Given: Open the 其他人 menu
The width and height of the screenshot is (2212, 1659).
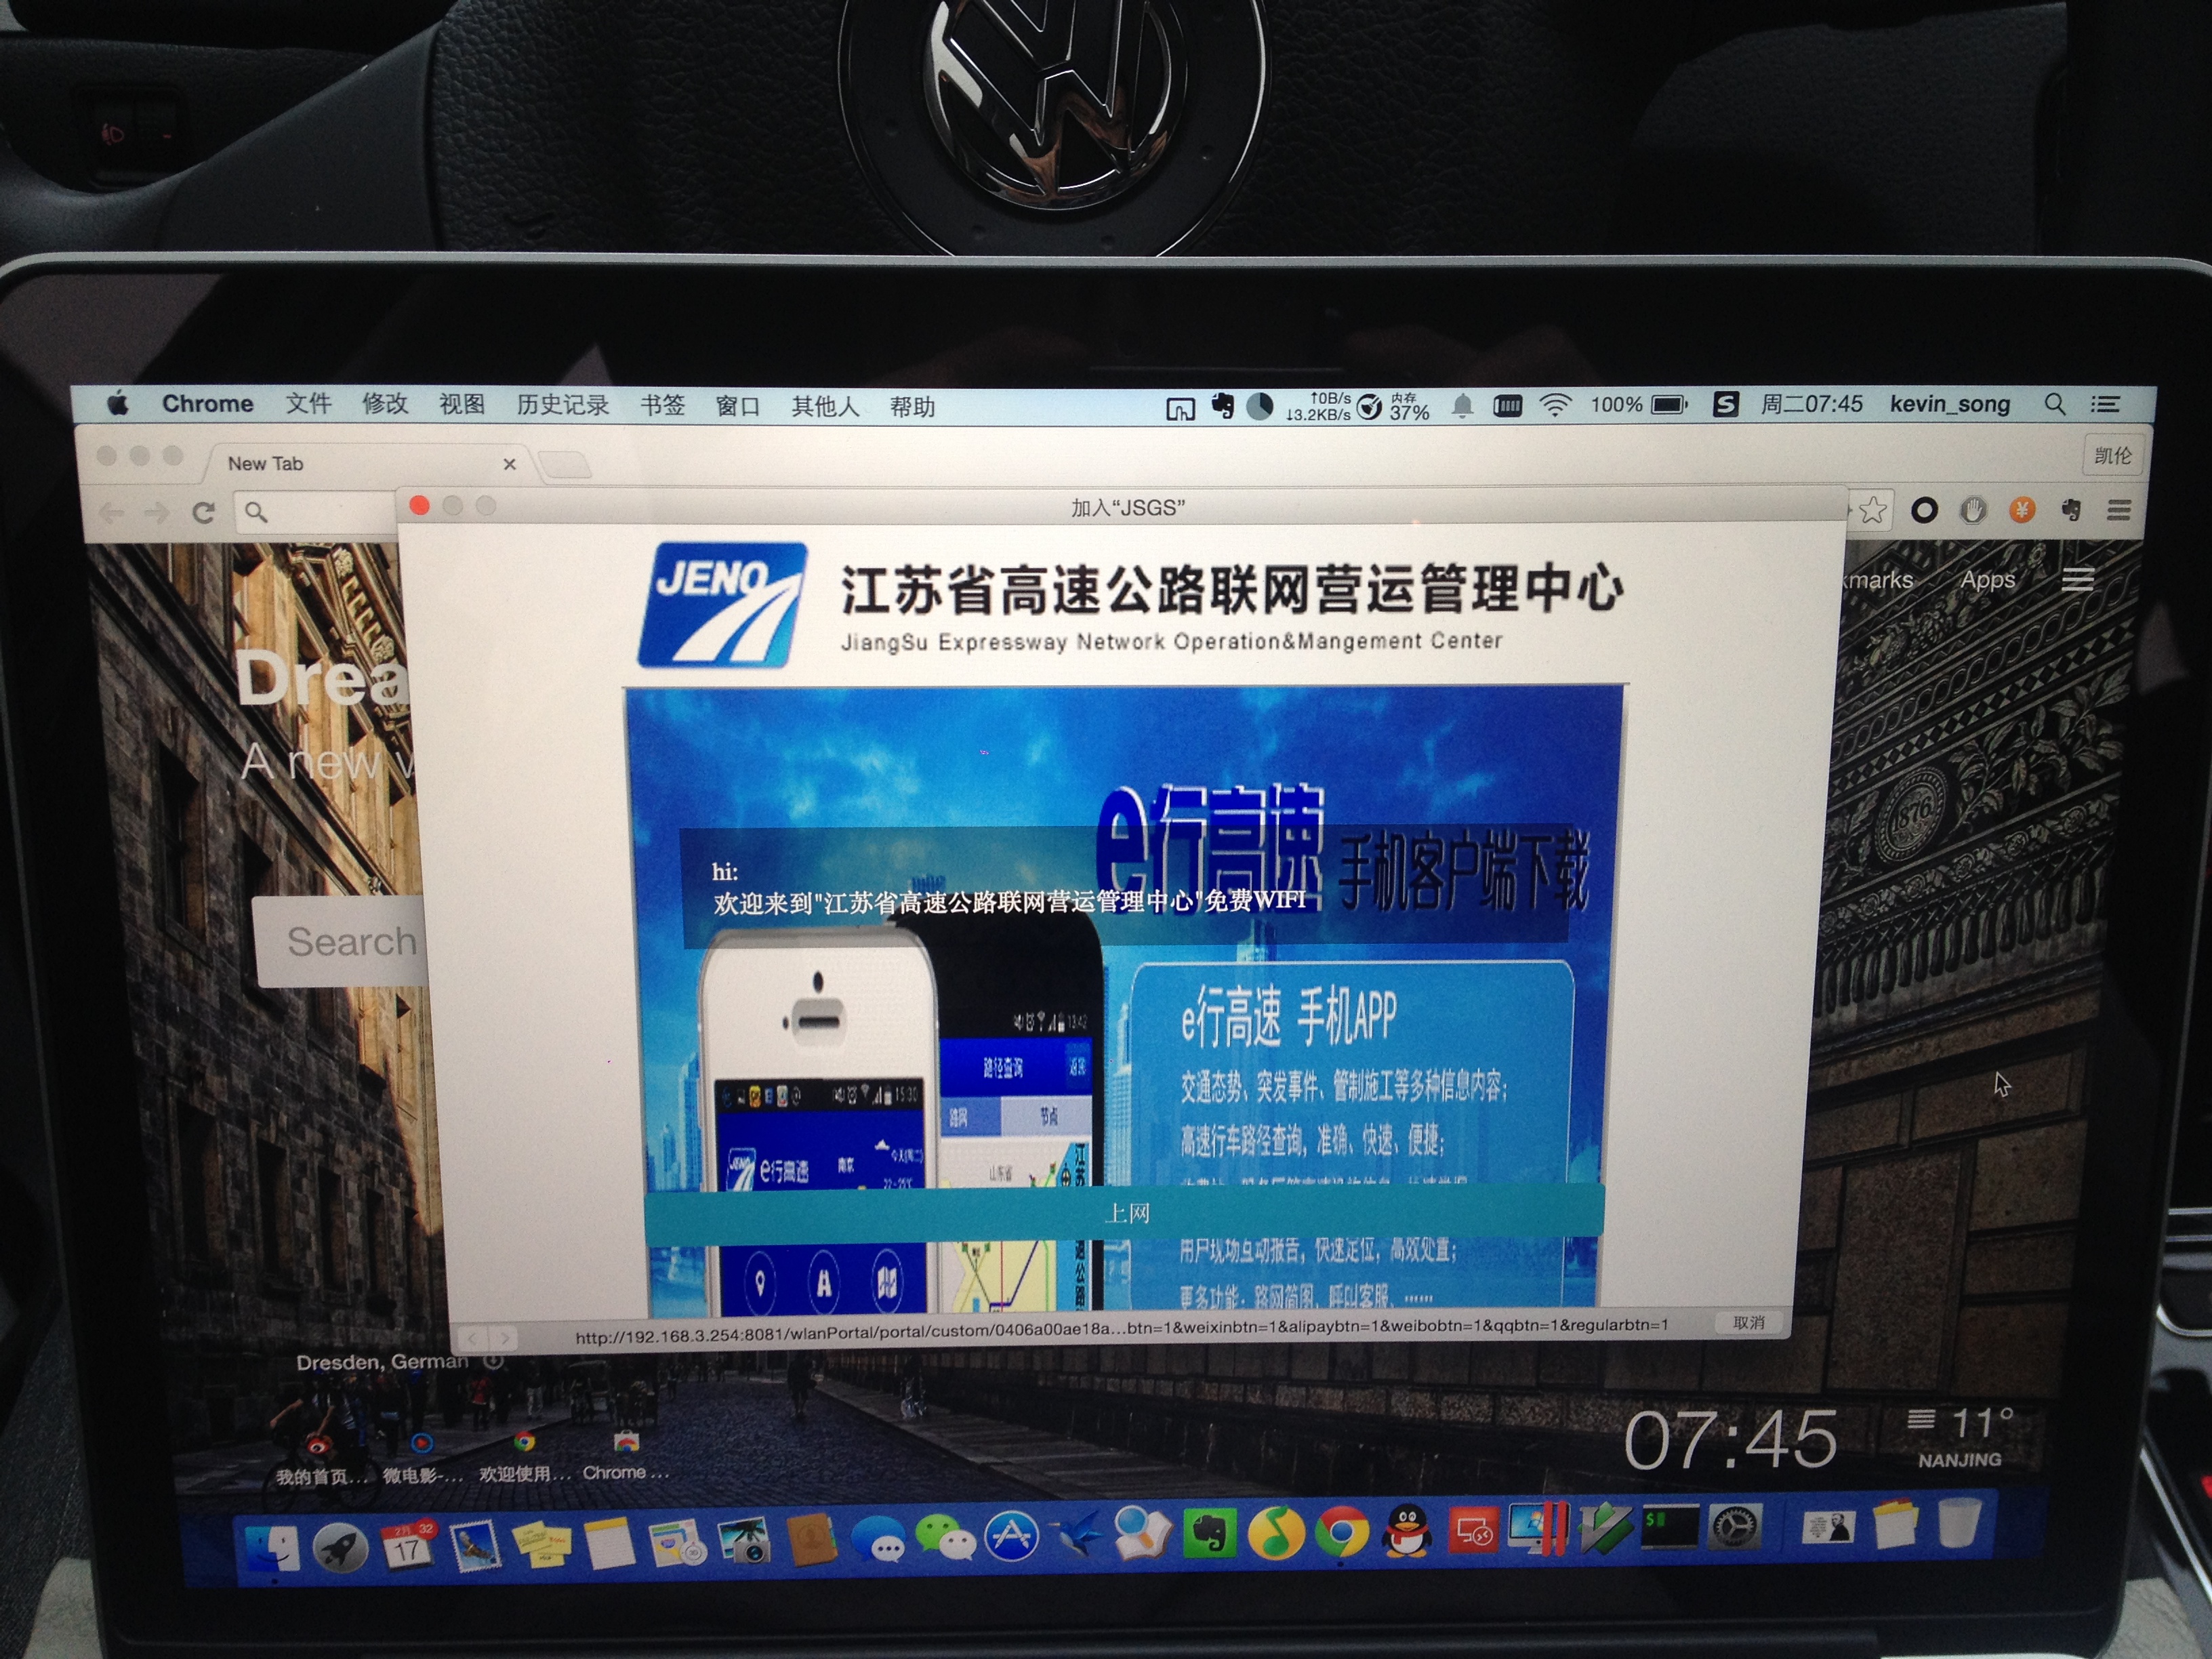Looking at the screenshot, I should pyautogui.click(x=826, y=406).
